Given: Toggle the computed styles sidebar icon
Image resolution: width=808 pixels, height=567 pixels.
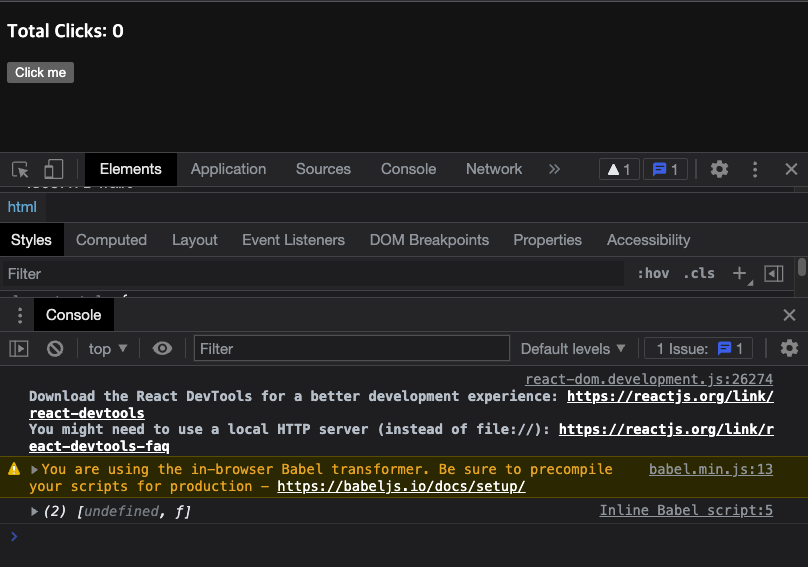Looking at the screenshot, I should (773, 274).
